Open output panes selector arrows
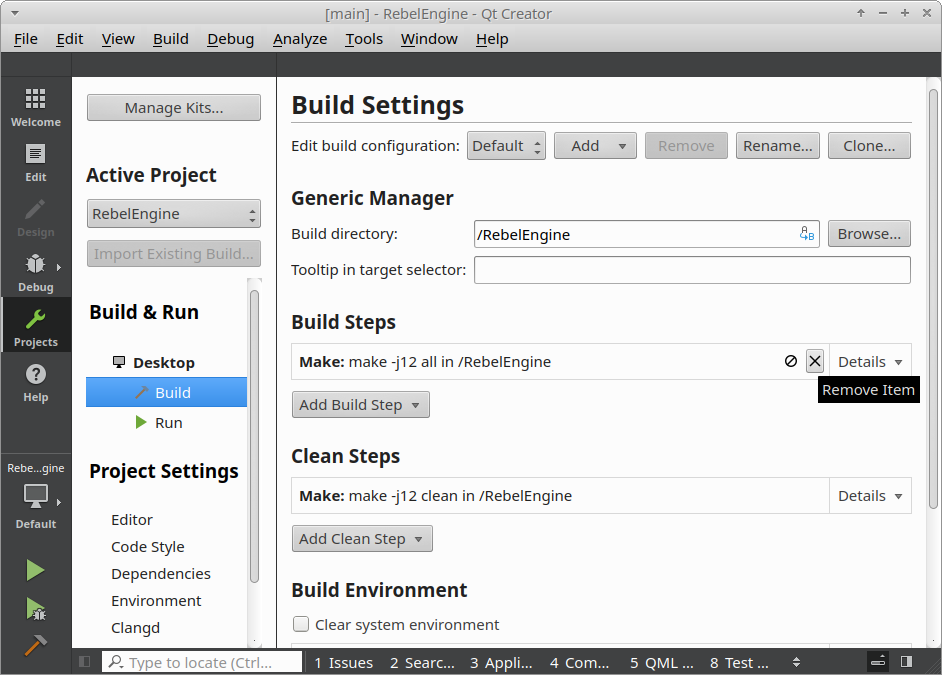Image resolution: width=942 pixels, height=675 pixels. click(796, 662)
